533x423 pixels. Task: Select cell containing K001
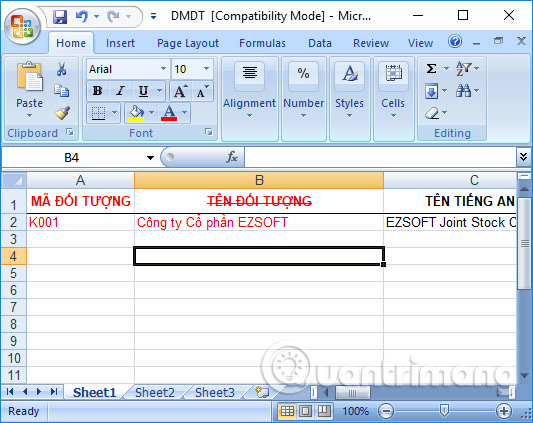(81, 222)
